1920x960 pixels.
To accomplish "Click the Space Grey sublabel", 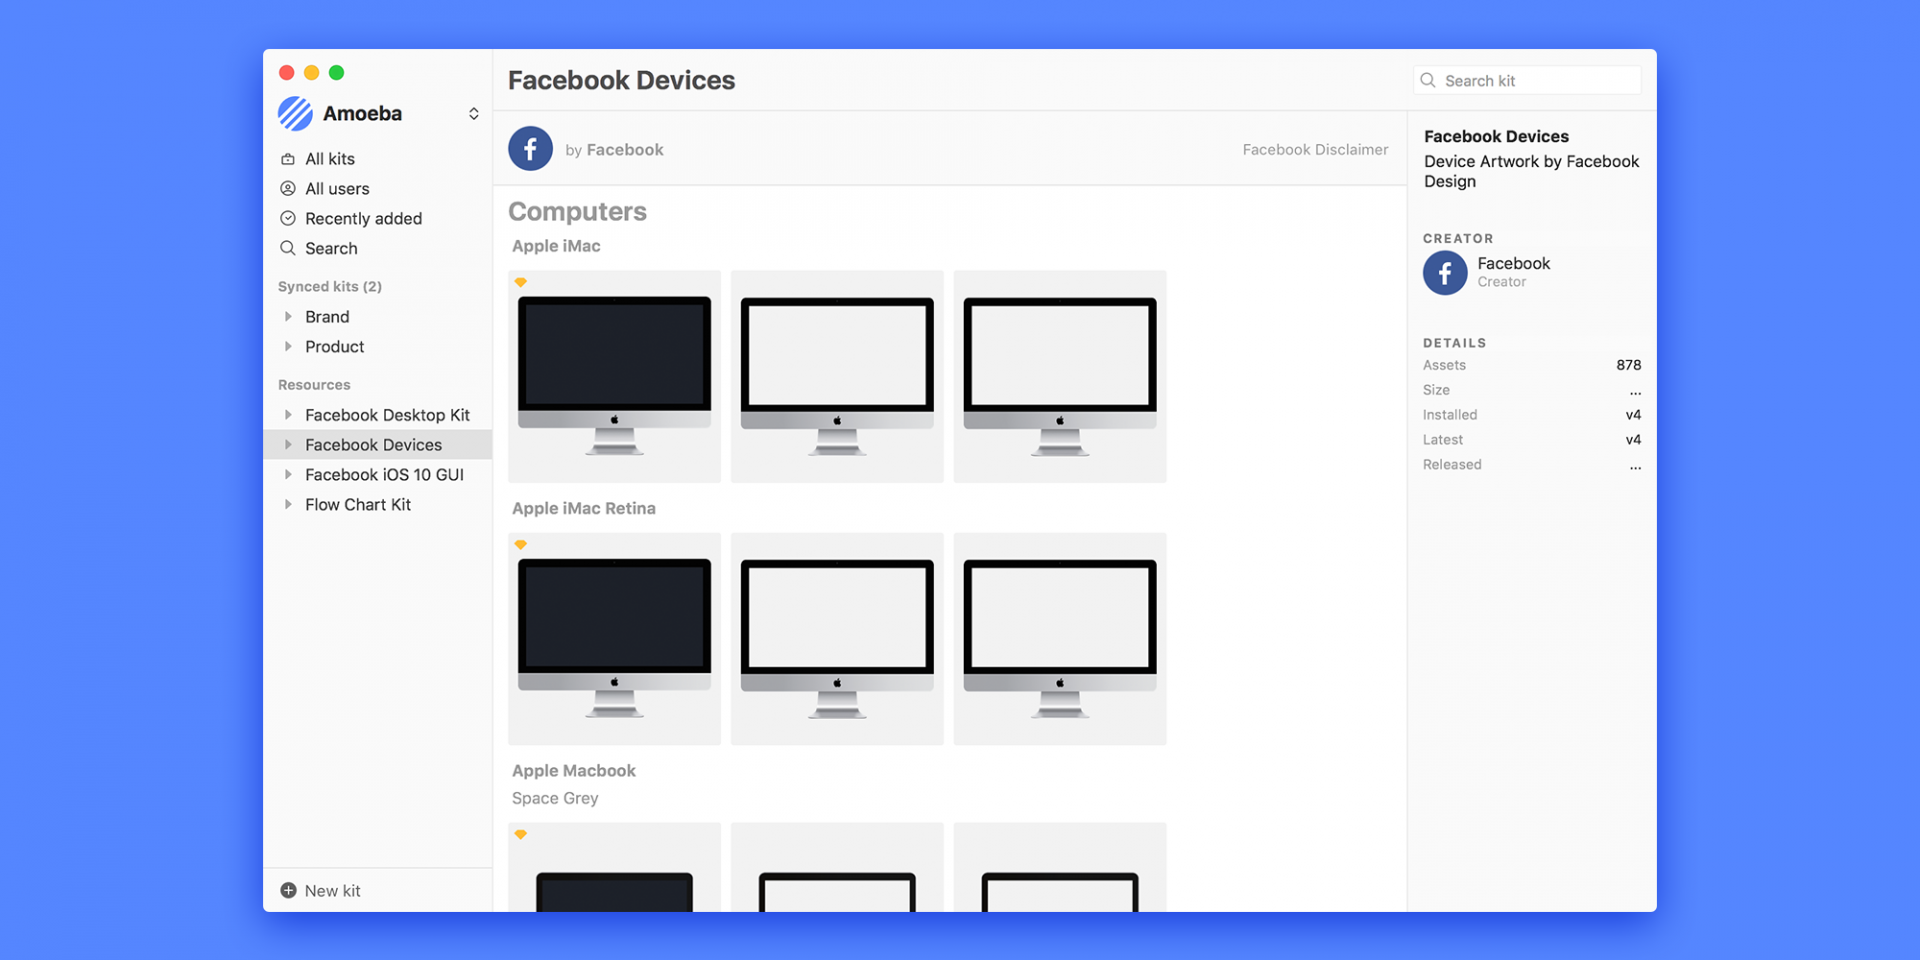I will [x=555, y=799].
